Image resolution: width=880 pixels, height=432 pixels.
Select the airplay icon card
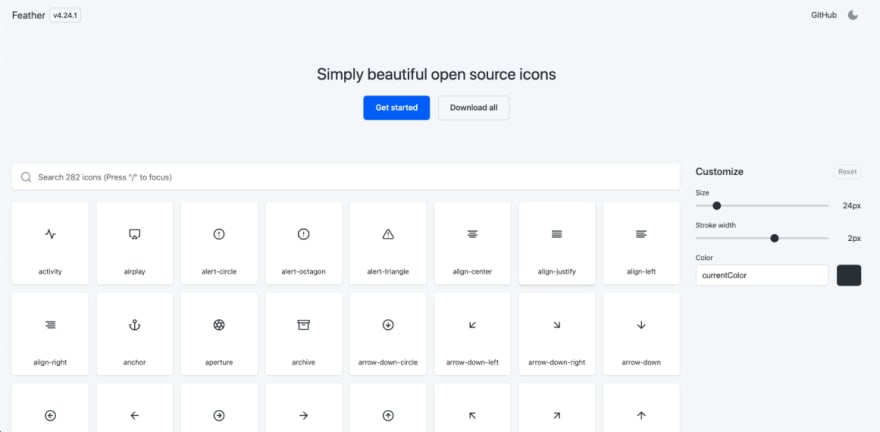135,243
